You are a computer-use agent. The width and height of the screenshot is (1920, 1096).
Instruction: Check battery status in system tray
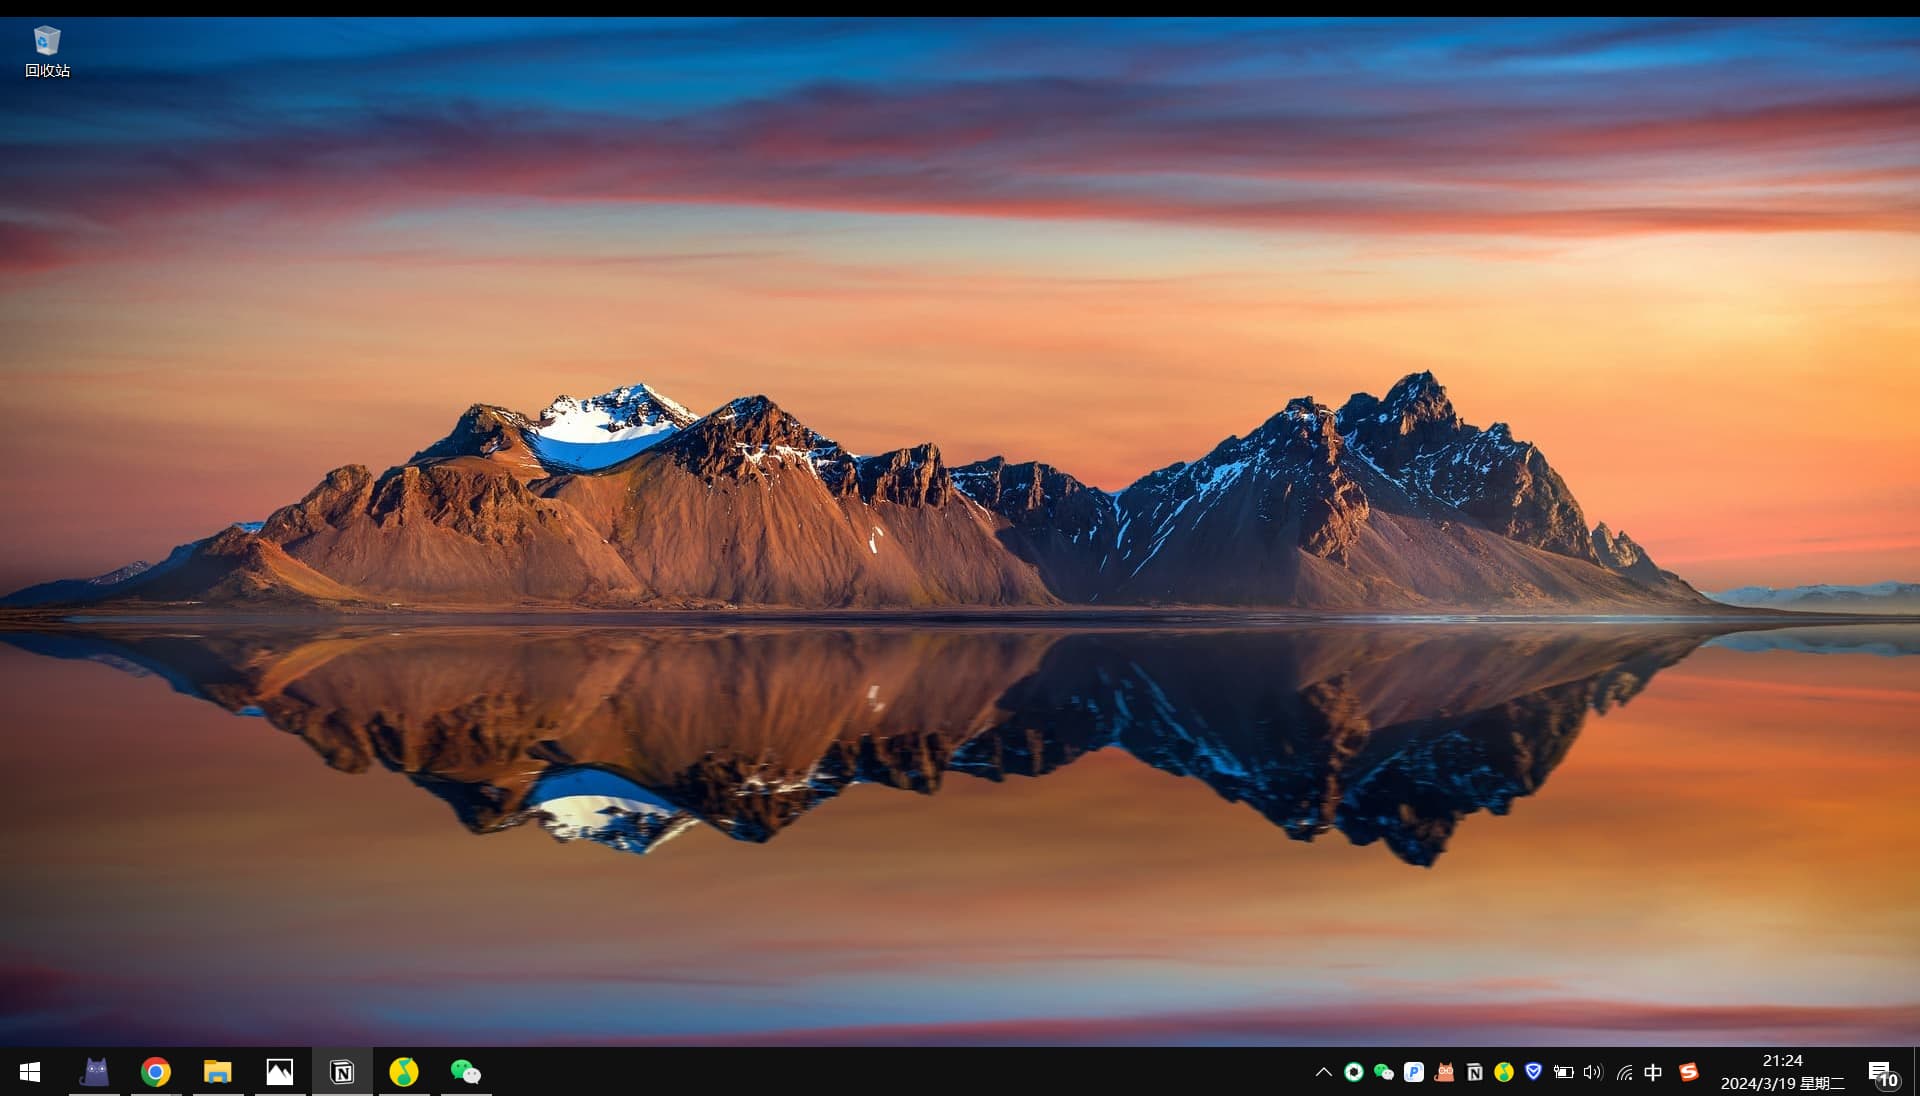click(1564, 1072)
